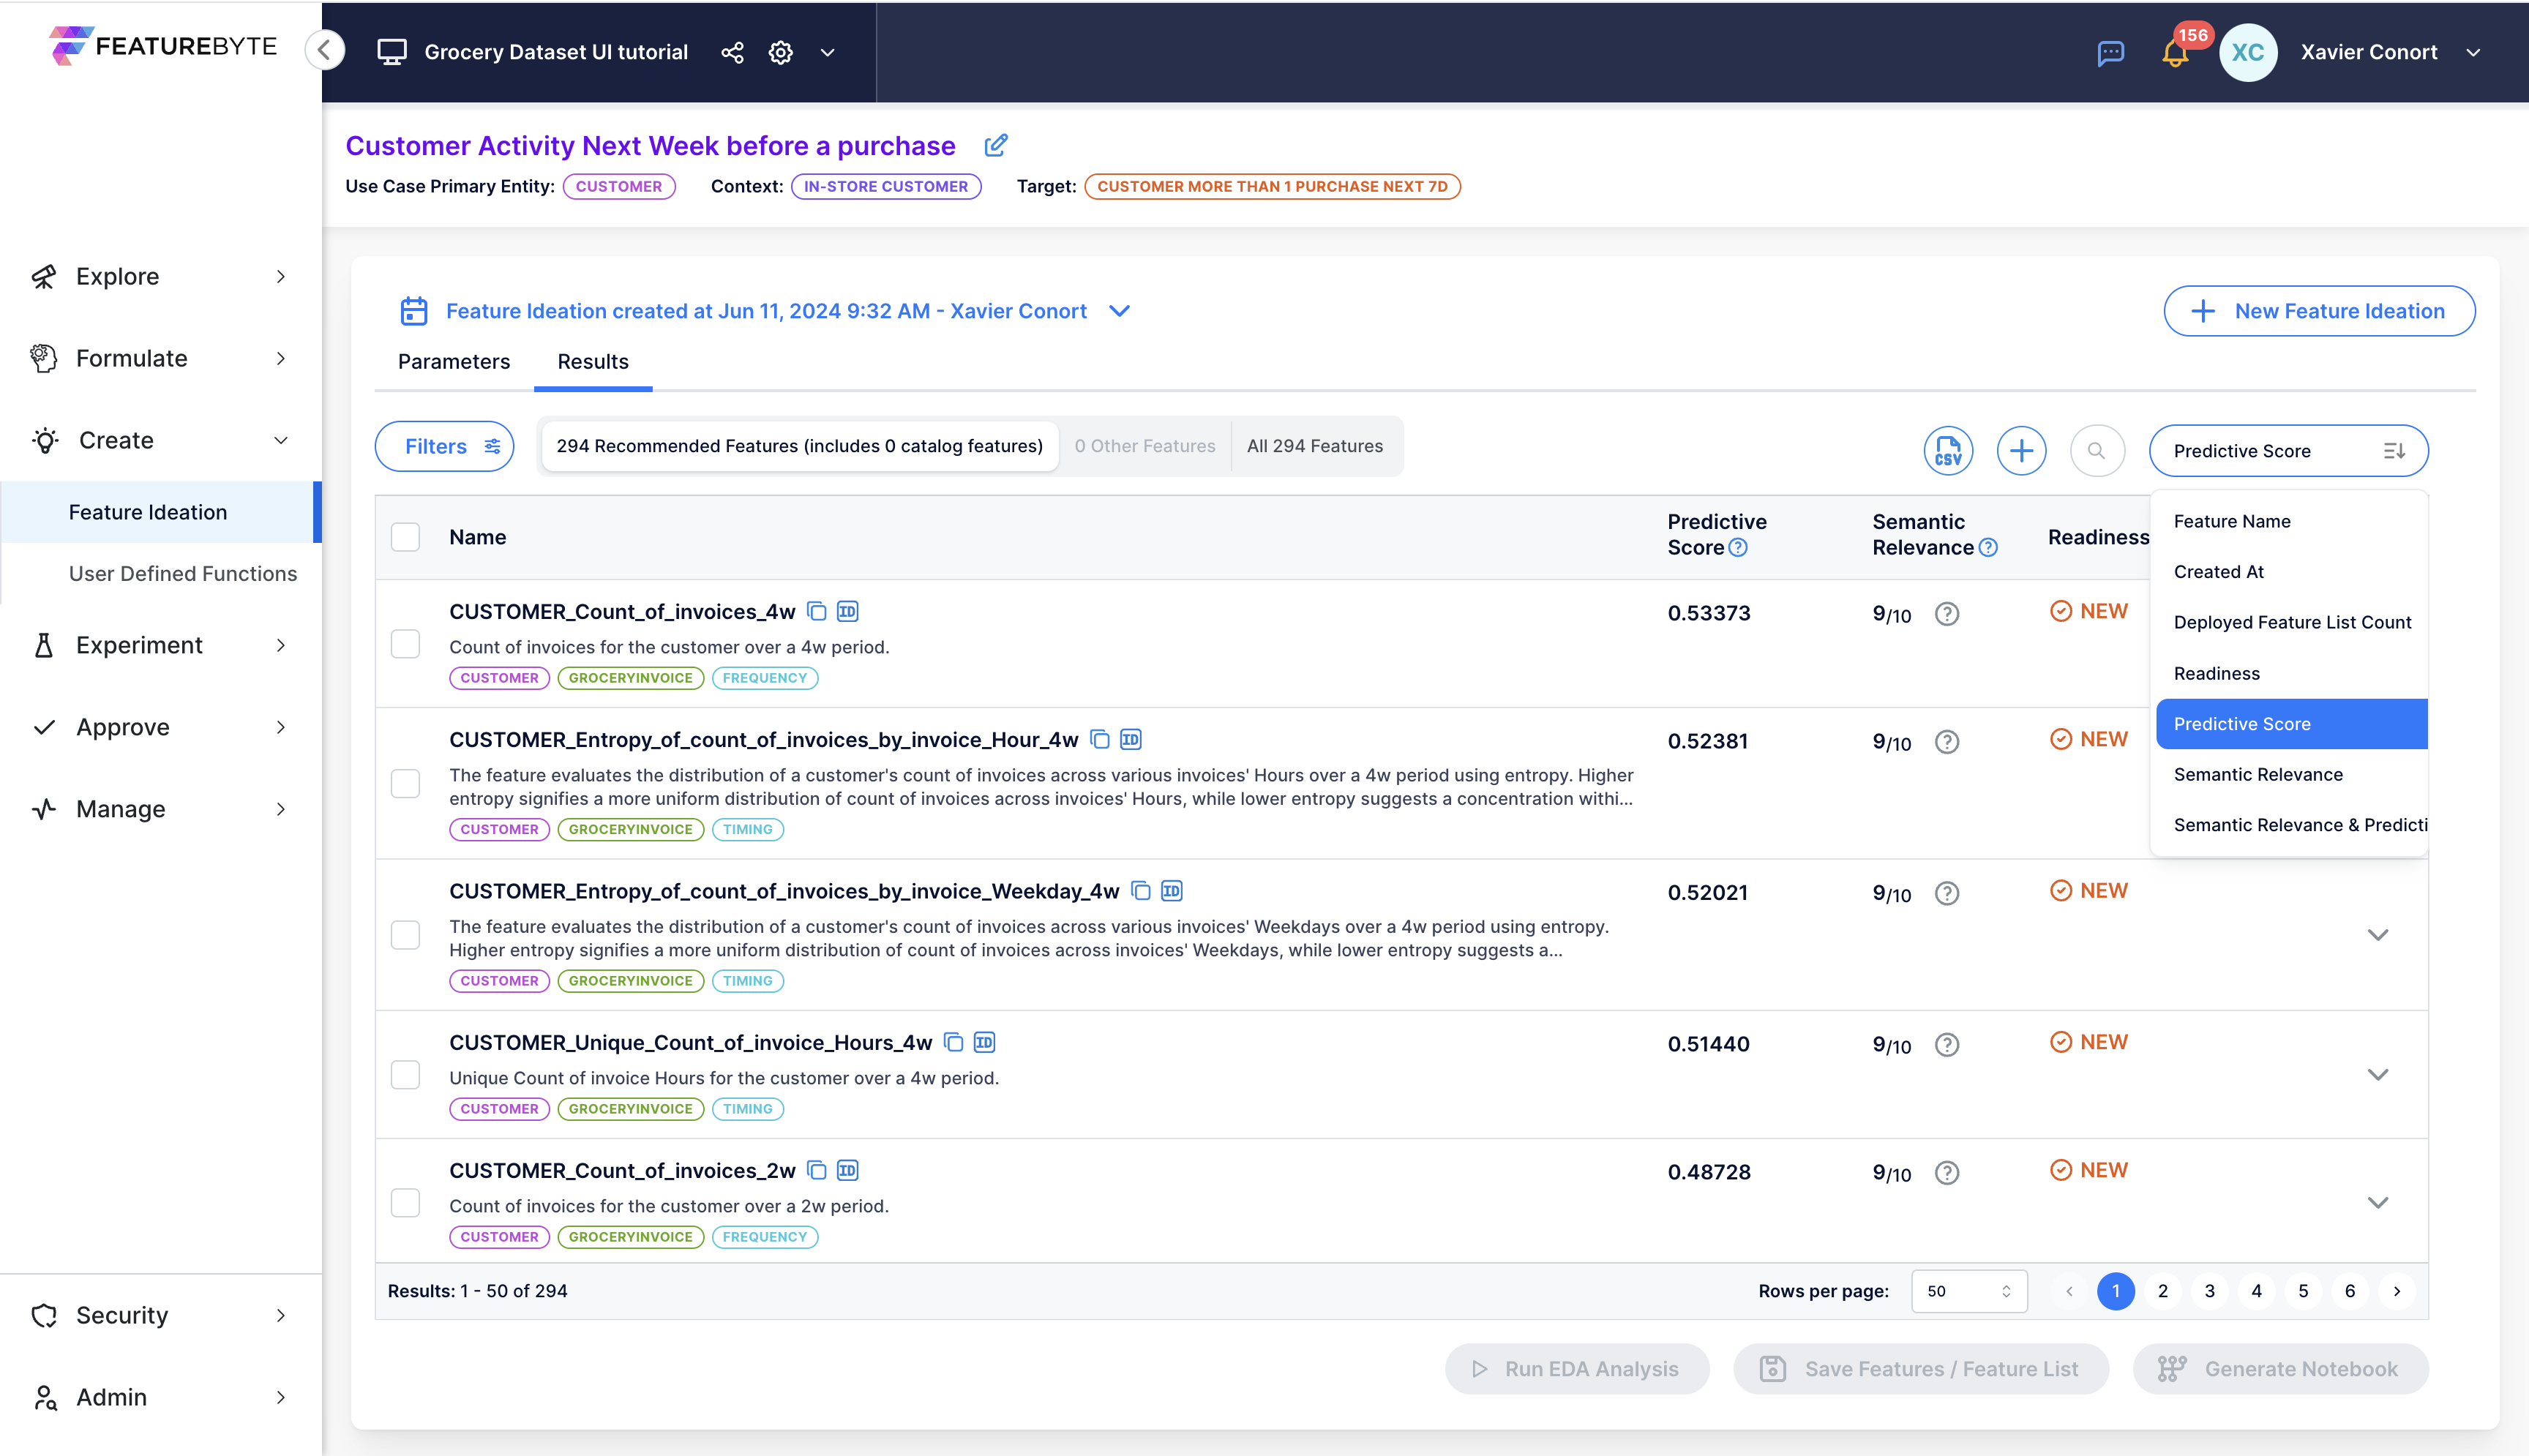This screenshot has height=1456, width=2529.
Task: Click the share icon beside catalog name
Action: pos(732,52)
